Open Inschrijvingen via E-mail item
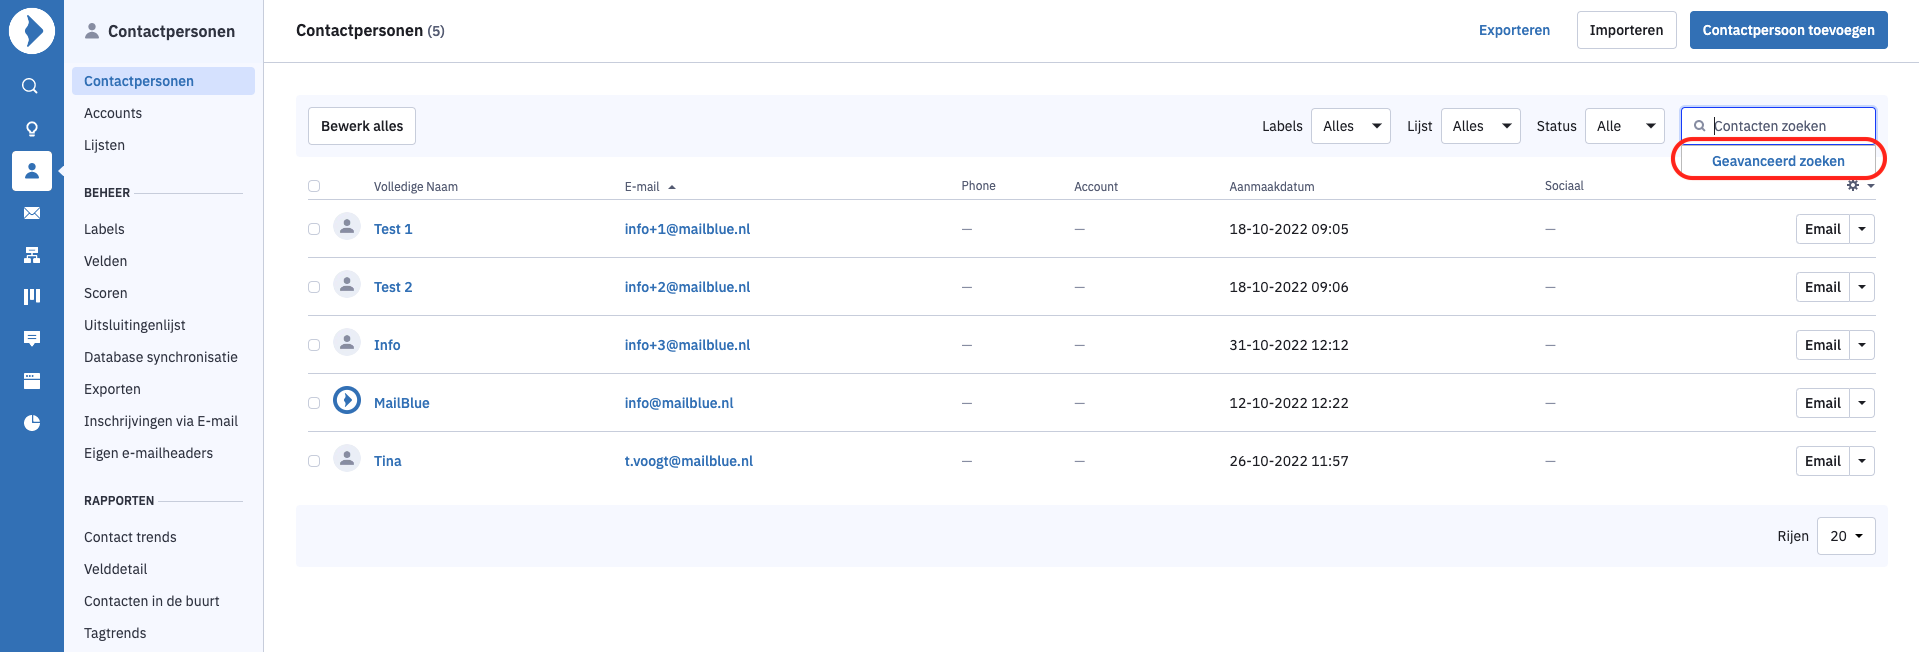 coord(161,421)
